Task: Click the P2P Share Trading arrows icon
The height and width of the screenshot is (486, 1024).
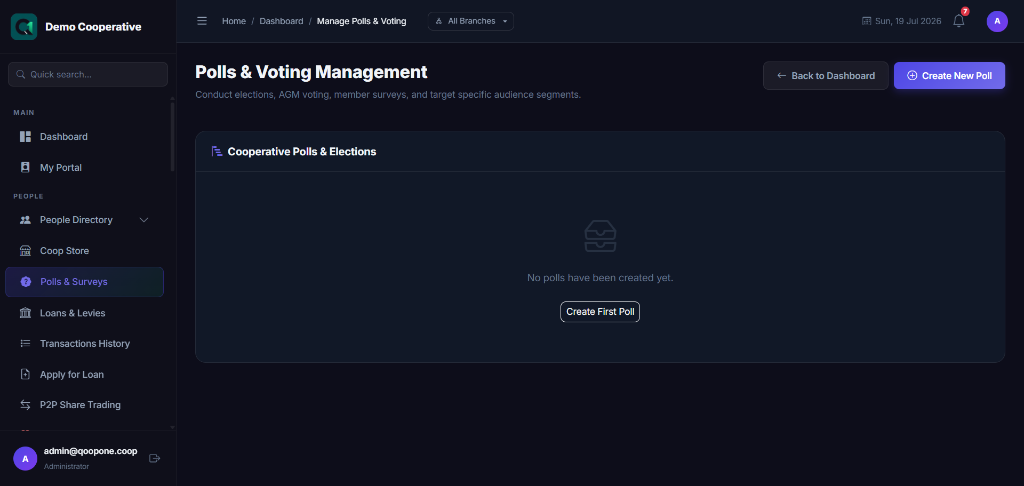Action: click(25, 405)
